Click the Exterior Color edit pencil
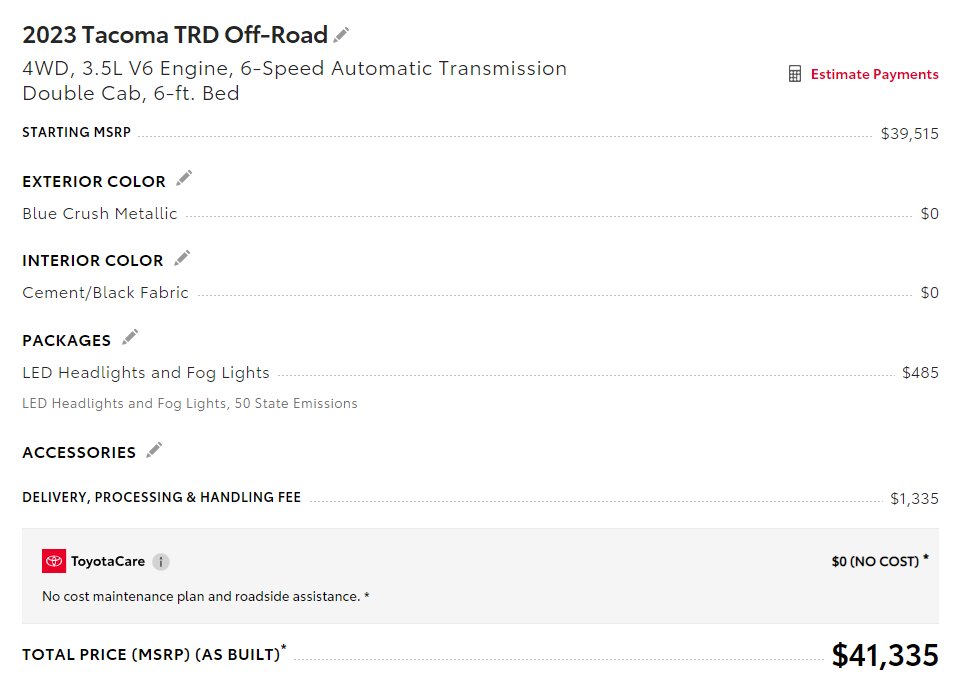Viewport: 964px width, 691px height. coord(184,178)
